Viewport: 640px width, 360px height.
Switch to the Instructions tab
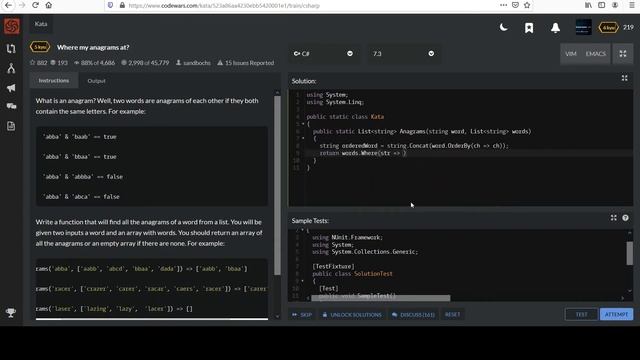(x=54, y=80)
